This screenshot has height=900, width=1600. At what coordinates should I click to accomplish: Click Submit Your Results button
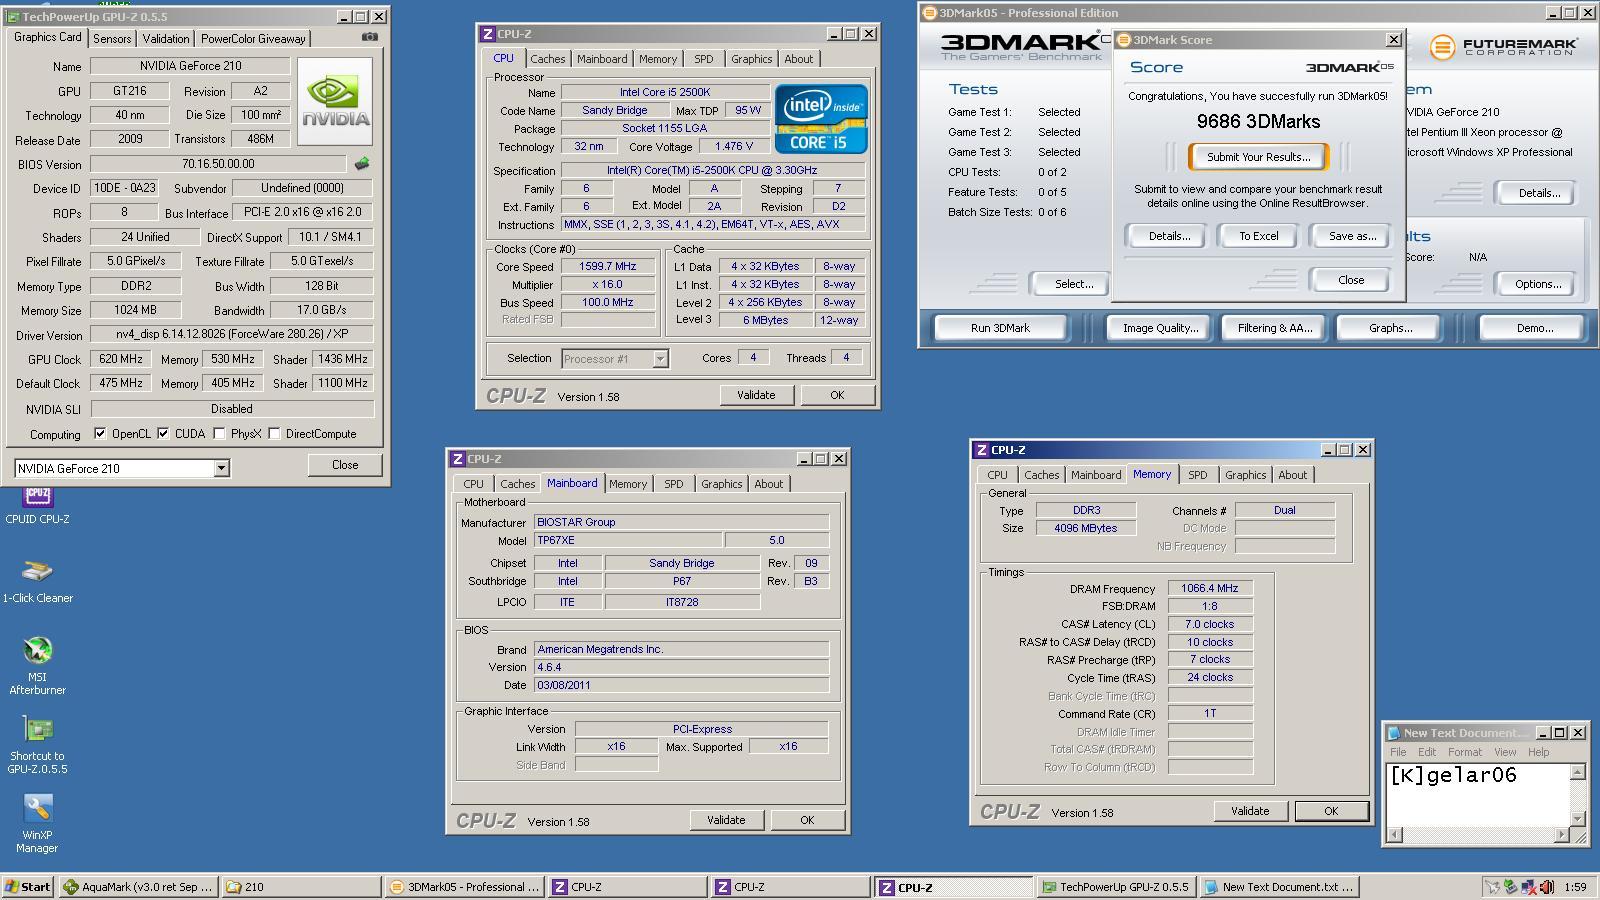coord(1258,157)
